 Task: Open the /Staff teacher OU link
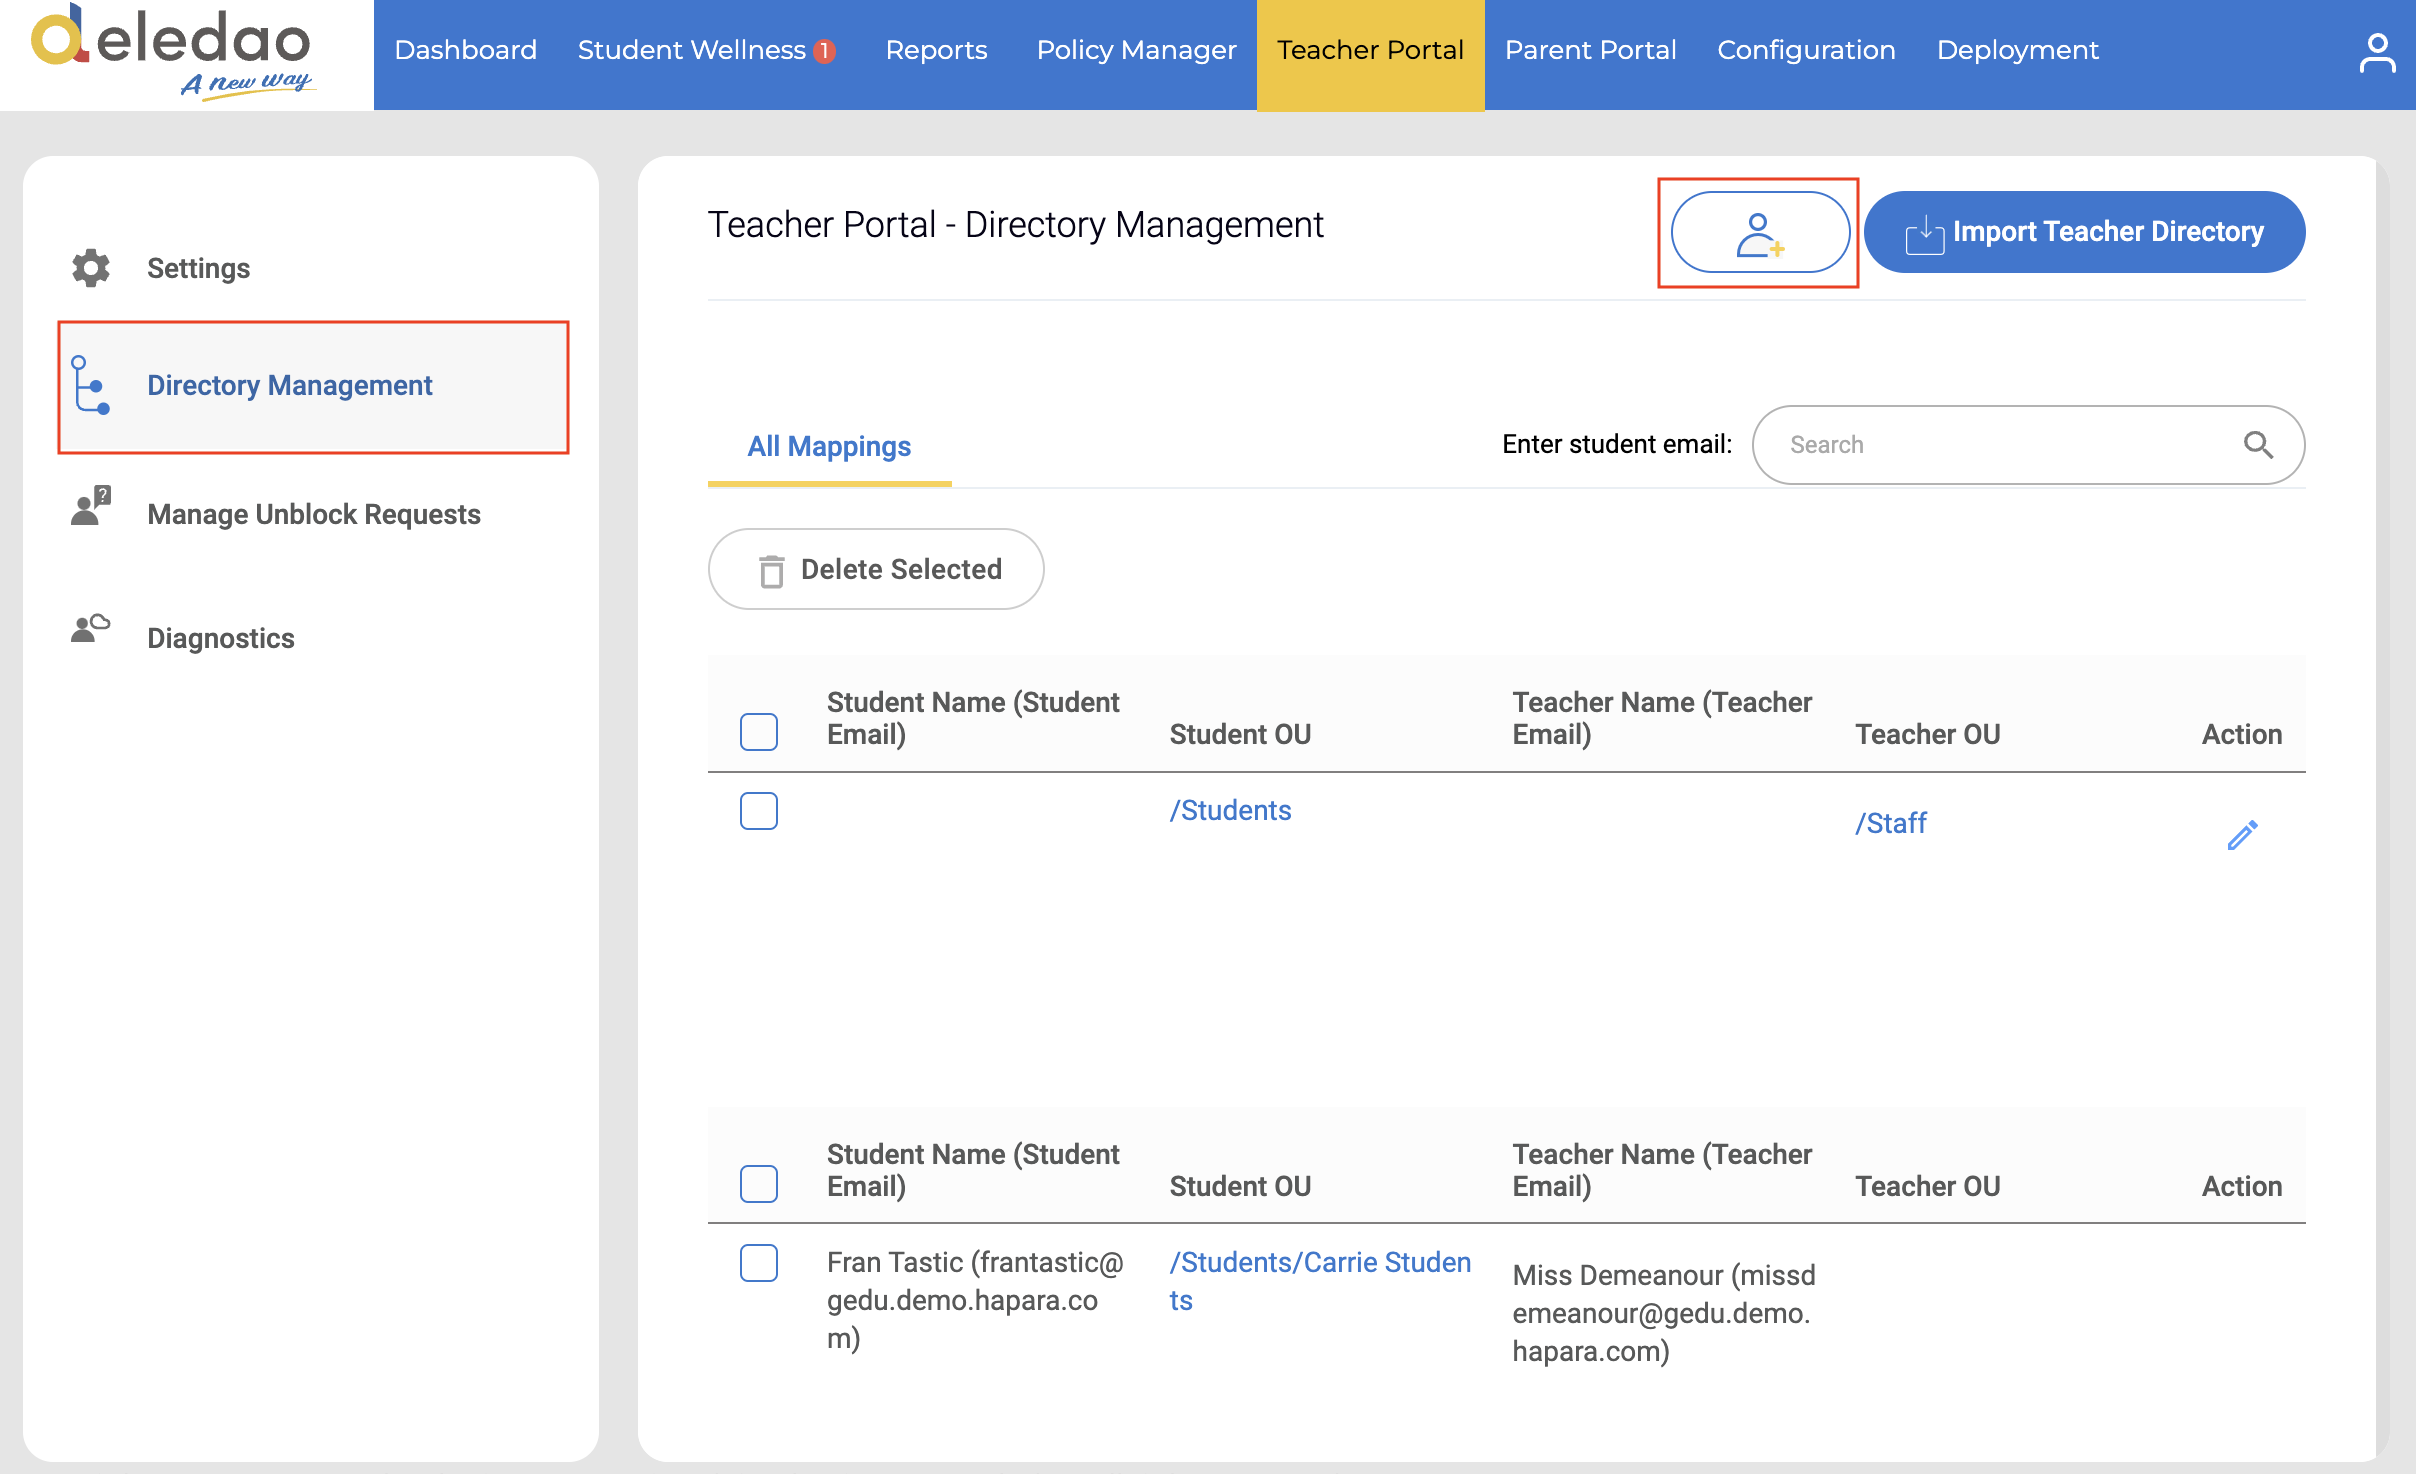pyautogui.click(x=1890, y=823)
